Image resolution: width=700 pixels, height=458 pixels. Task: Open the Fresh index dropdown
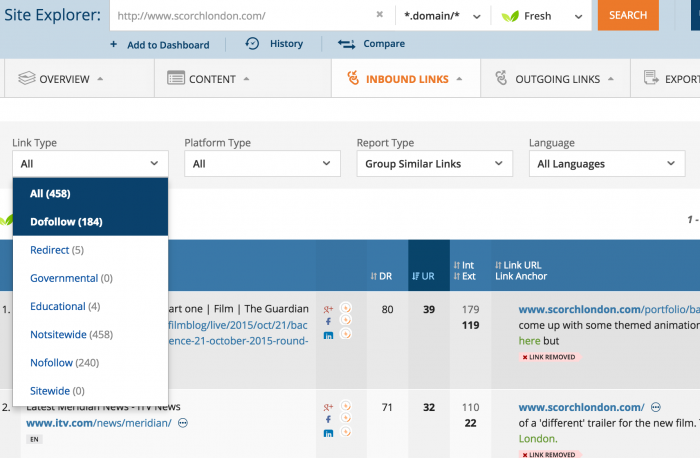point(544,16)
